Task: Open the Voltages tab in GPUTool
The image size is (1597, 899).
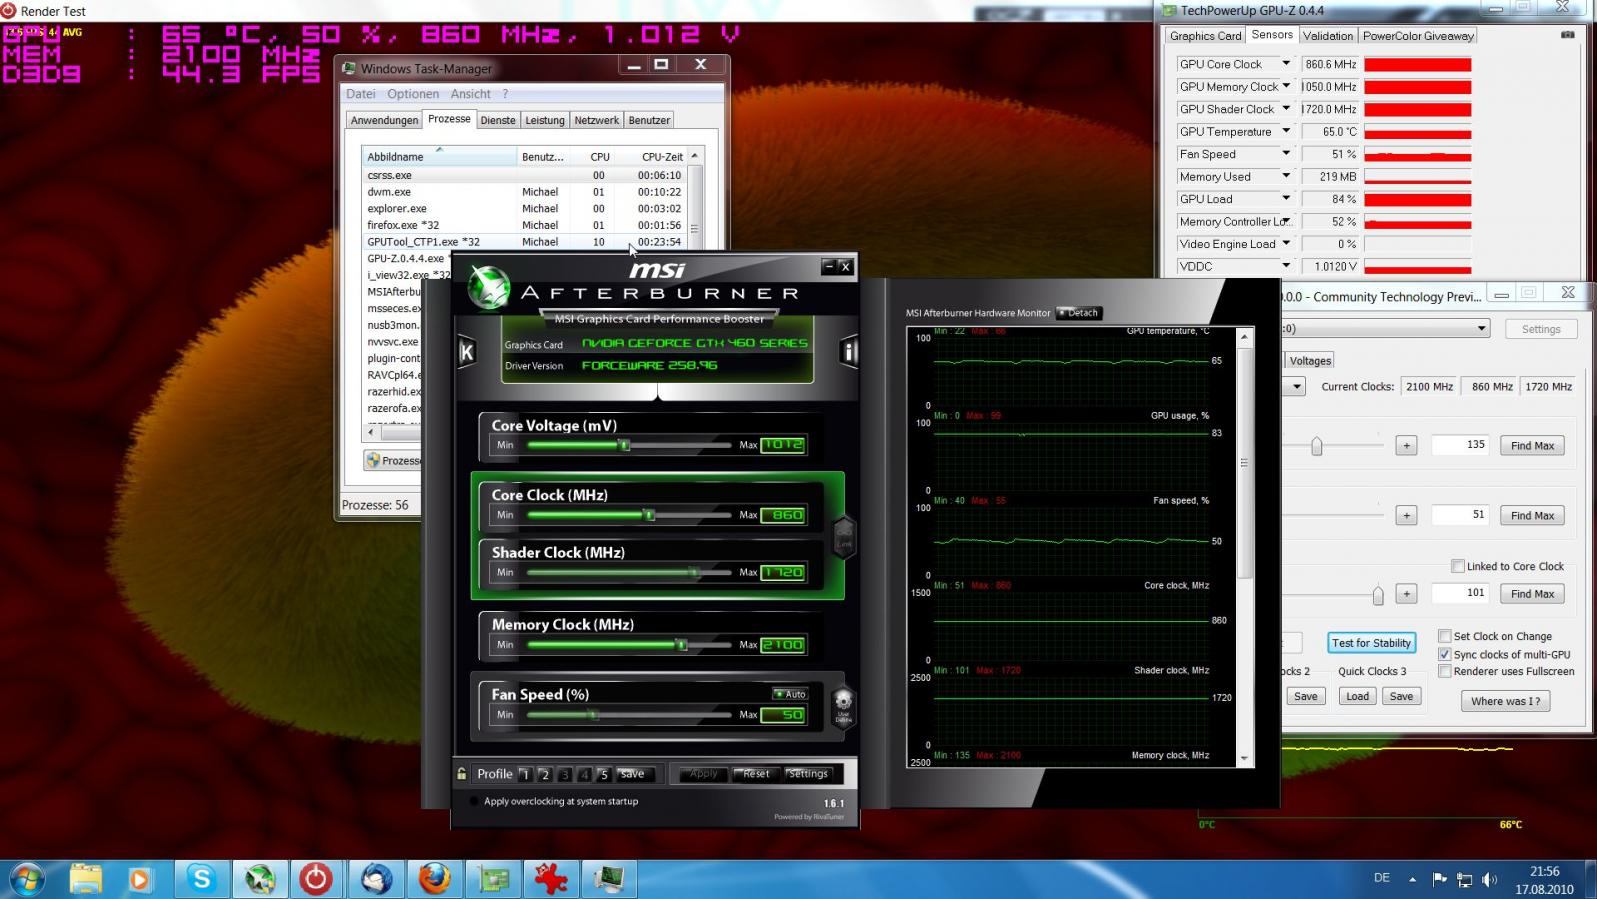Action: click(x=1310, y=361)
